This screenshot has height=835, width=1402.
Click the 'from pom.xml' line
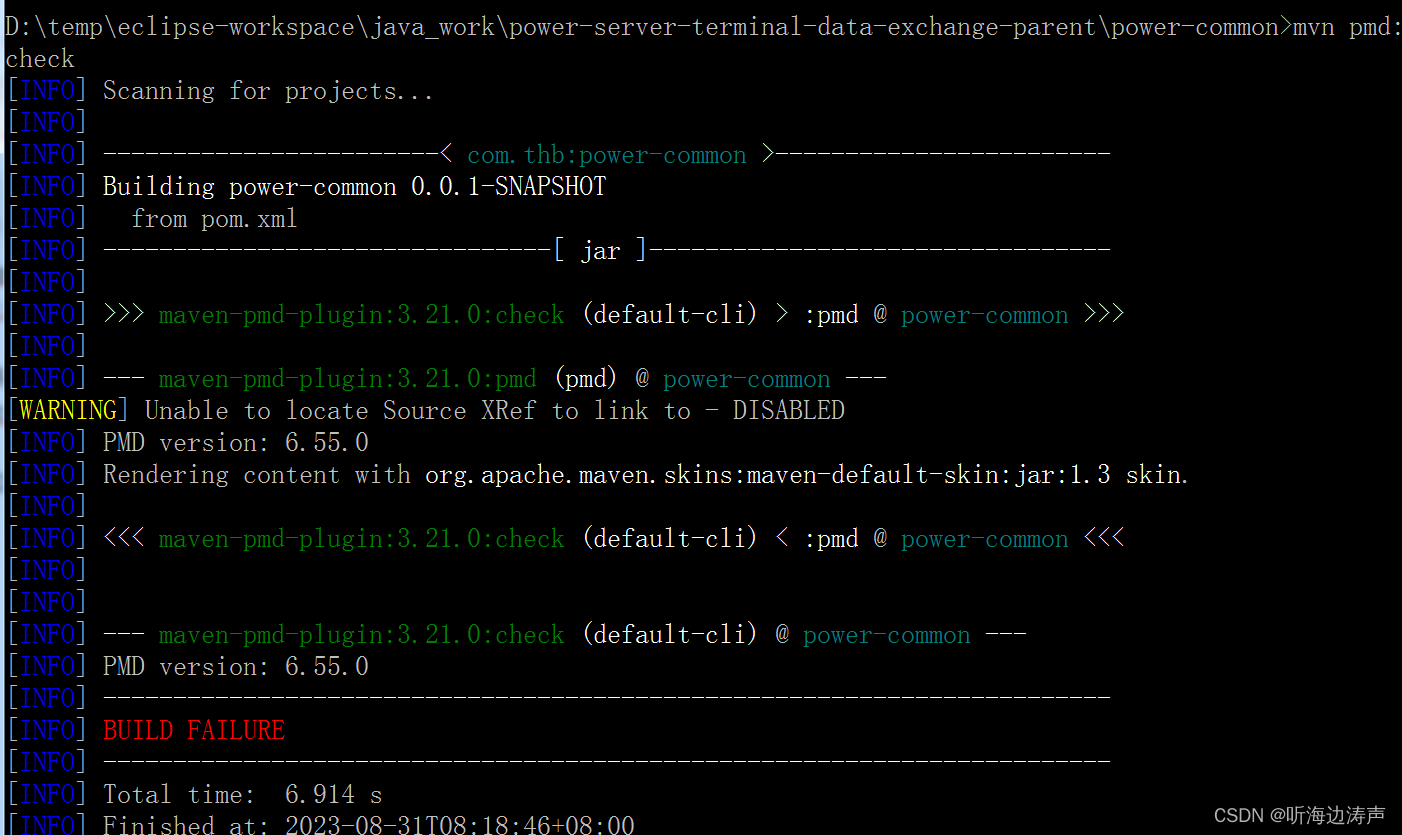[214, 219]
